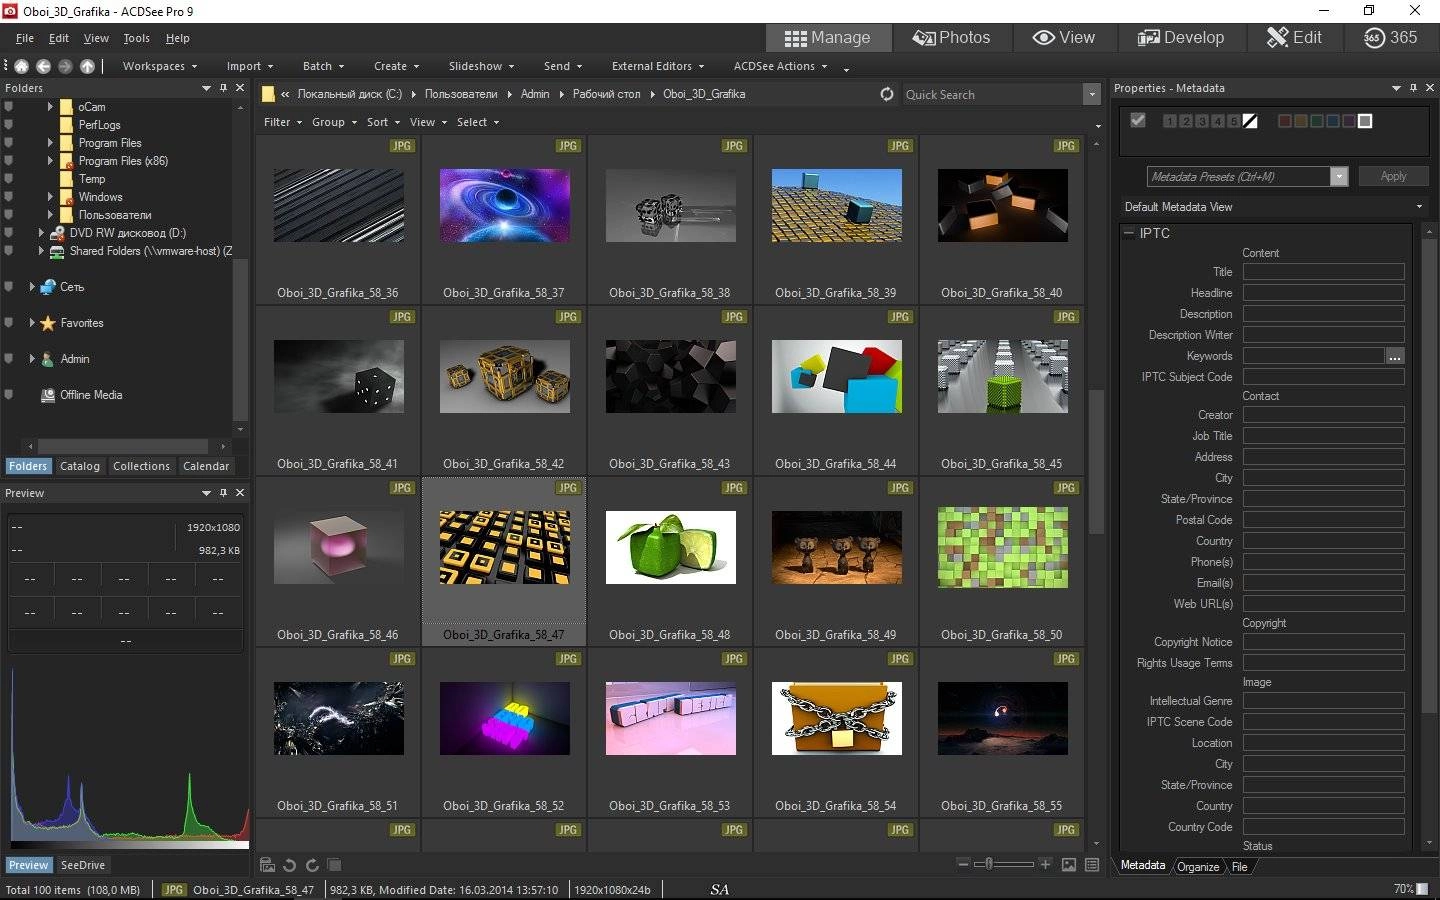Open the File menu

pos(25,38)
